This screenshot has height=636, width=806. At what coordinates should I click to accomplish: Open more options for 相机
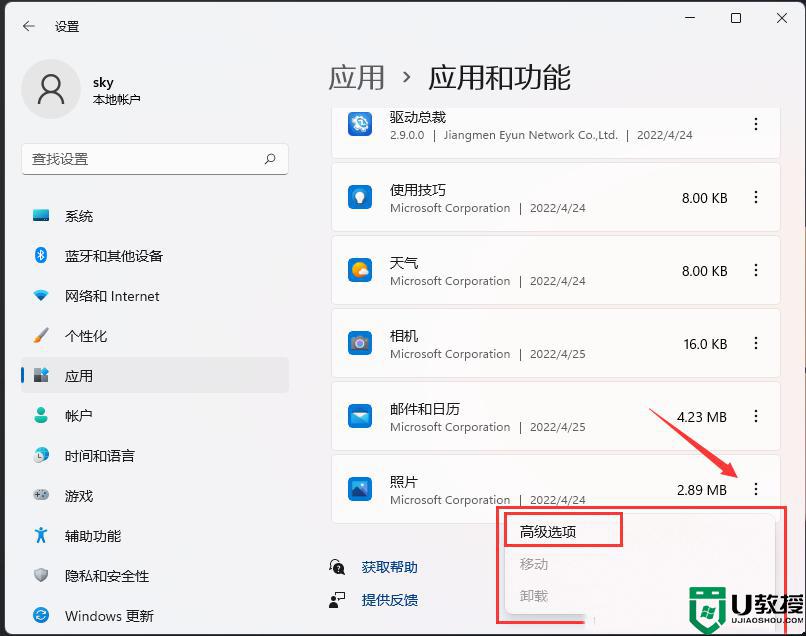pyautogui.click(x=756, y=343)
